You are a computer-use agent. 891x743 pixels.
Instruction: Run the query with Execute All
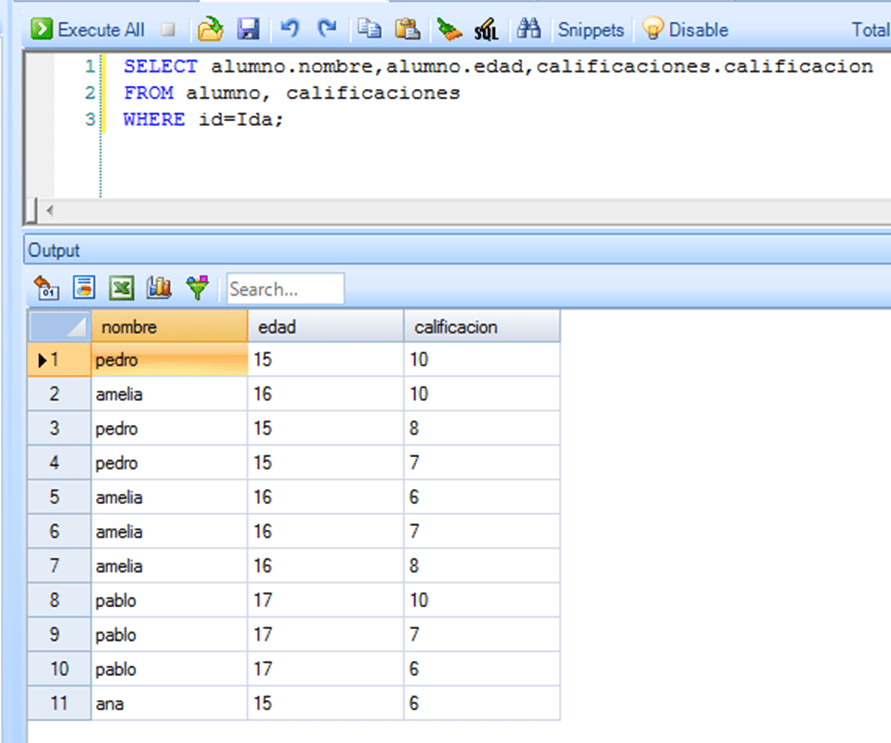click(x=89, y=29)
